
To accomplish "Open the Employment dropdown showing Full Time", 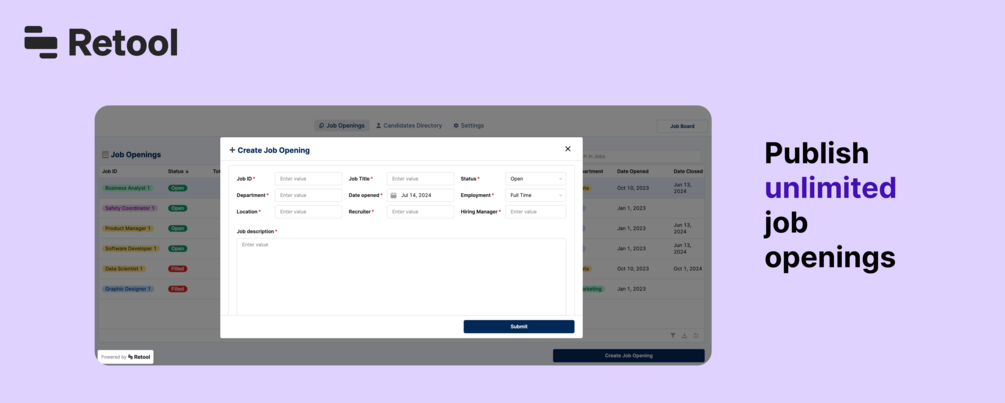I will pyautogui.click(x=536, y=195).
